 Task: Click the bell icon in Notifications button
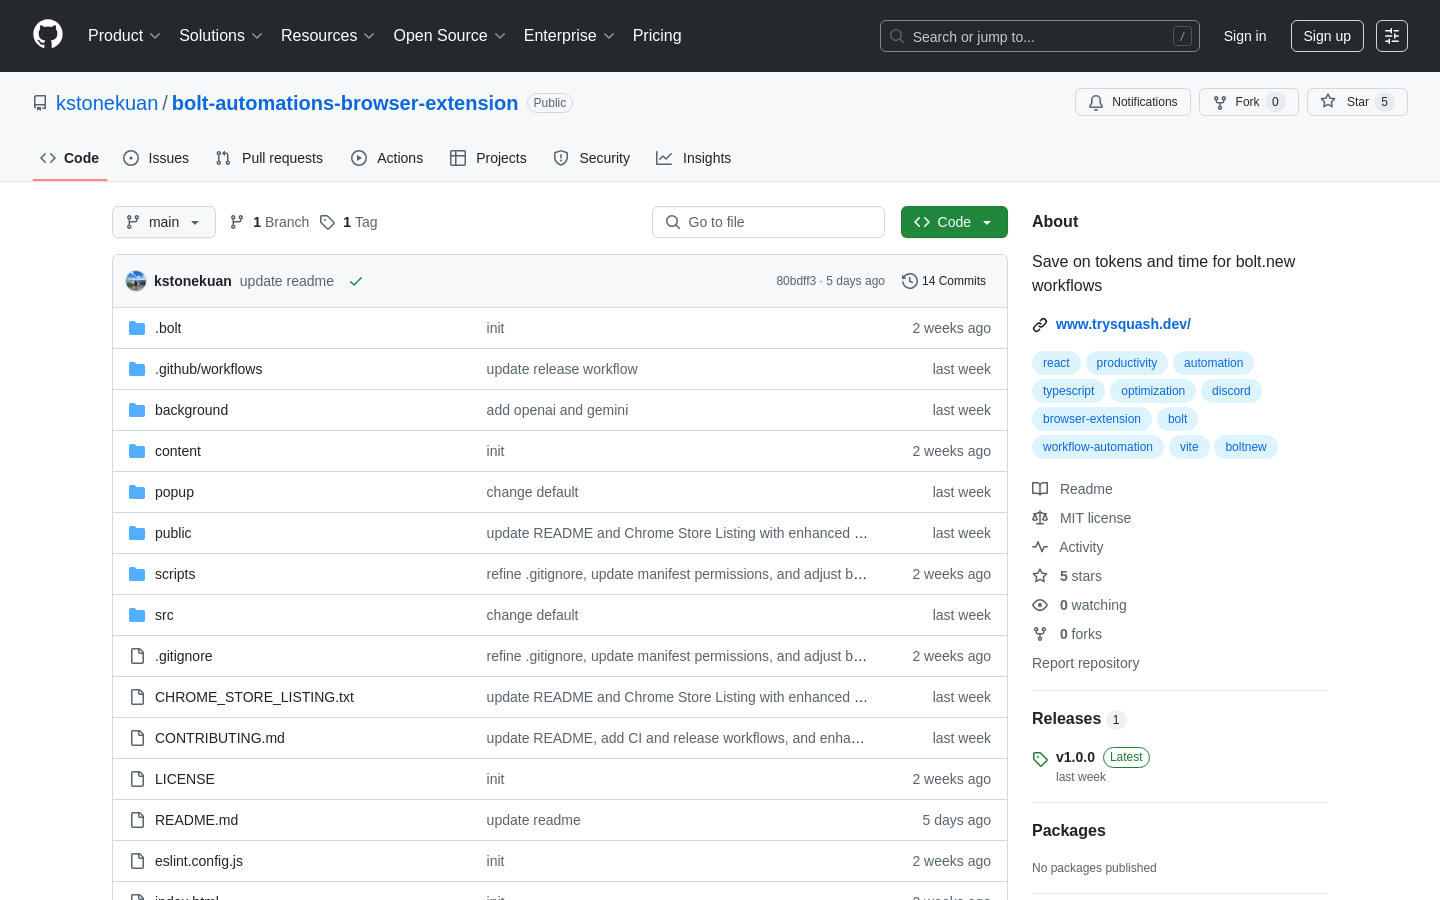[x=1096, y=102]
